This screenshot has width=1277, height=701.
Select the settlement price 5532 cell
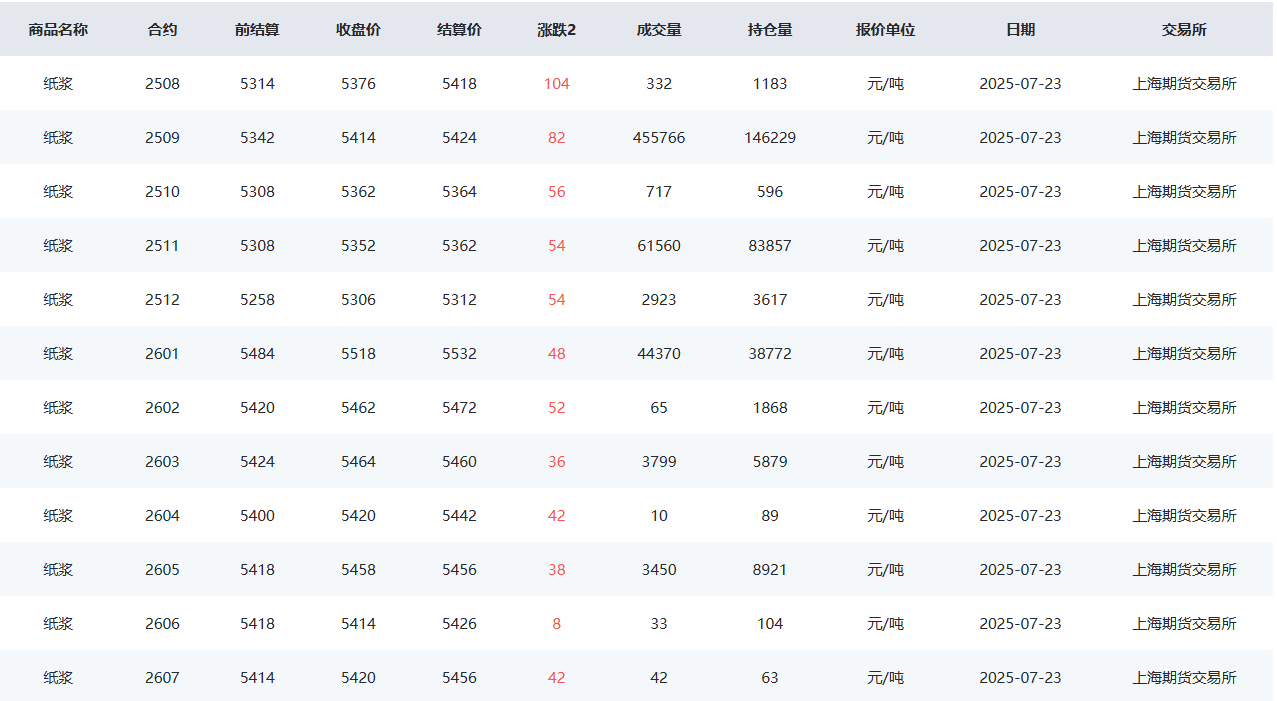459,354
